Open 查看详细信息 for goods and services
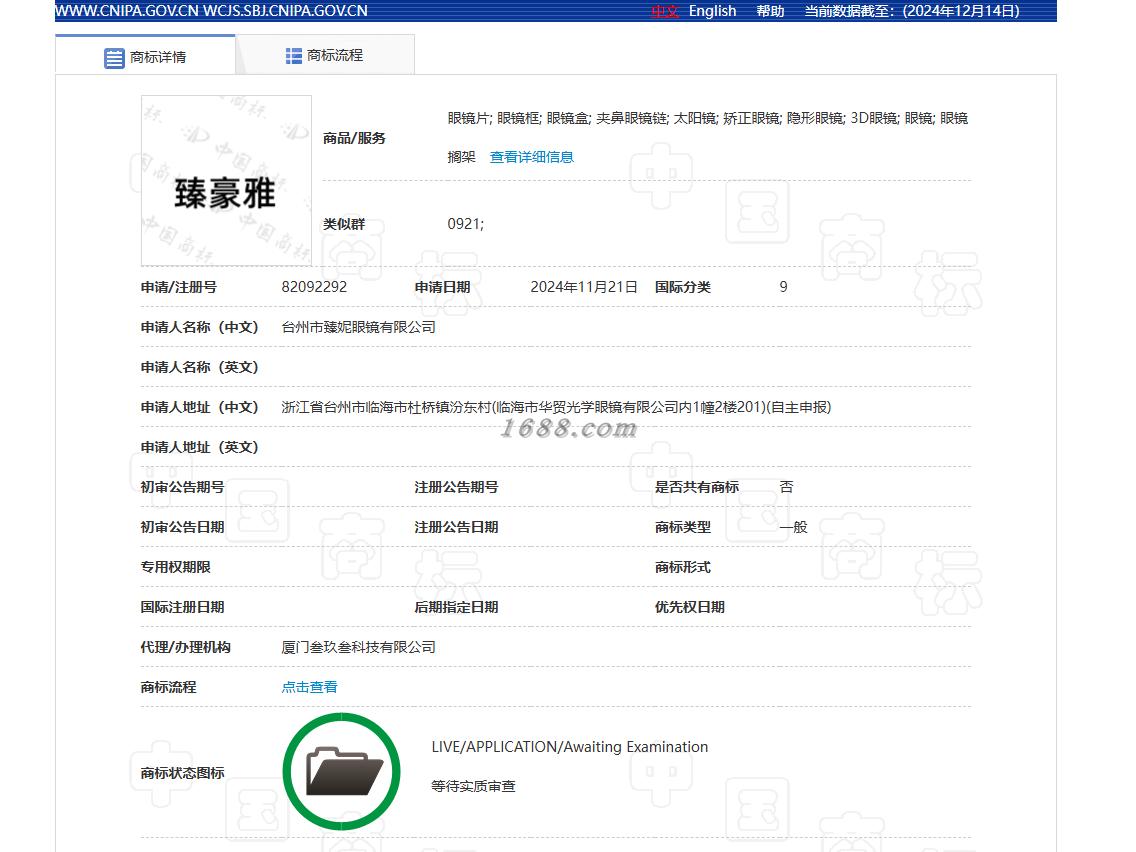This screenshot has height=852, width=1136. [532, 157]
